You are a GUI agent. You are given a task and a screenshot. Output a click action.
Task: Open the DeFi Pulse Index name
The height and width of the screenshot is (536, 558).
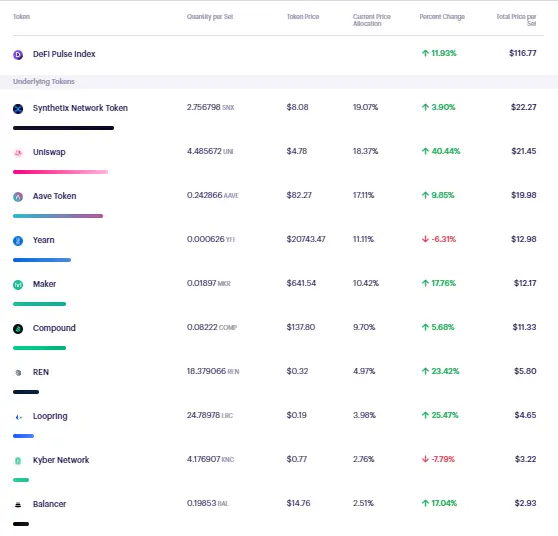coord(64,54)
